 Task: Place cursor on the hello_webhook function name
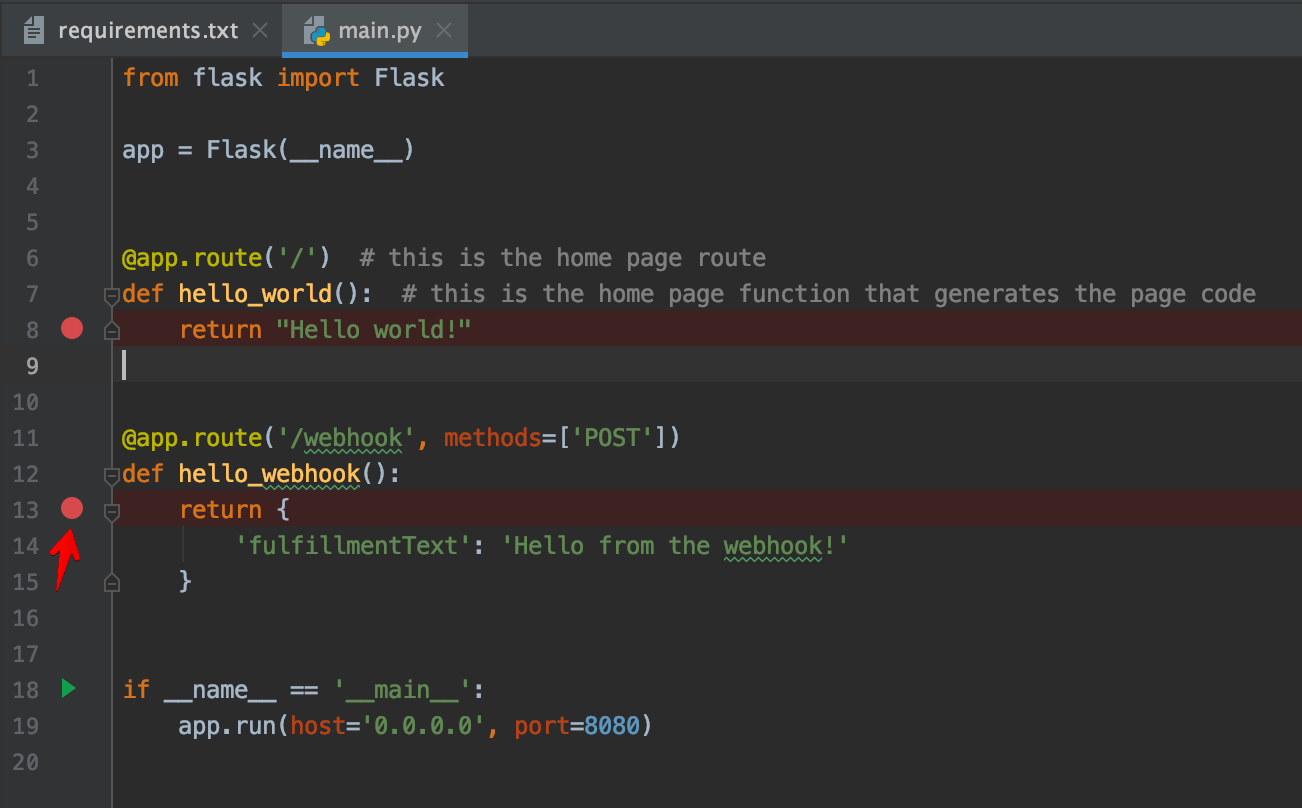point(269,474)
